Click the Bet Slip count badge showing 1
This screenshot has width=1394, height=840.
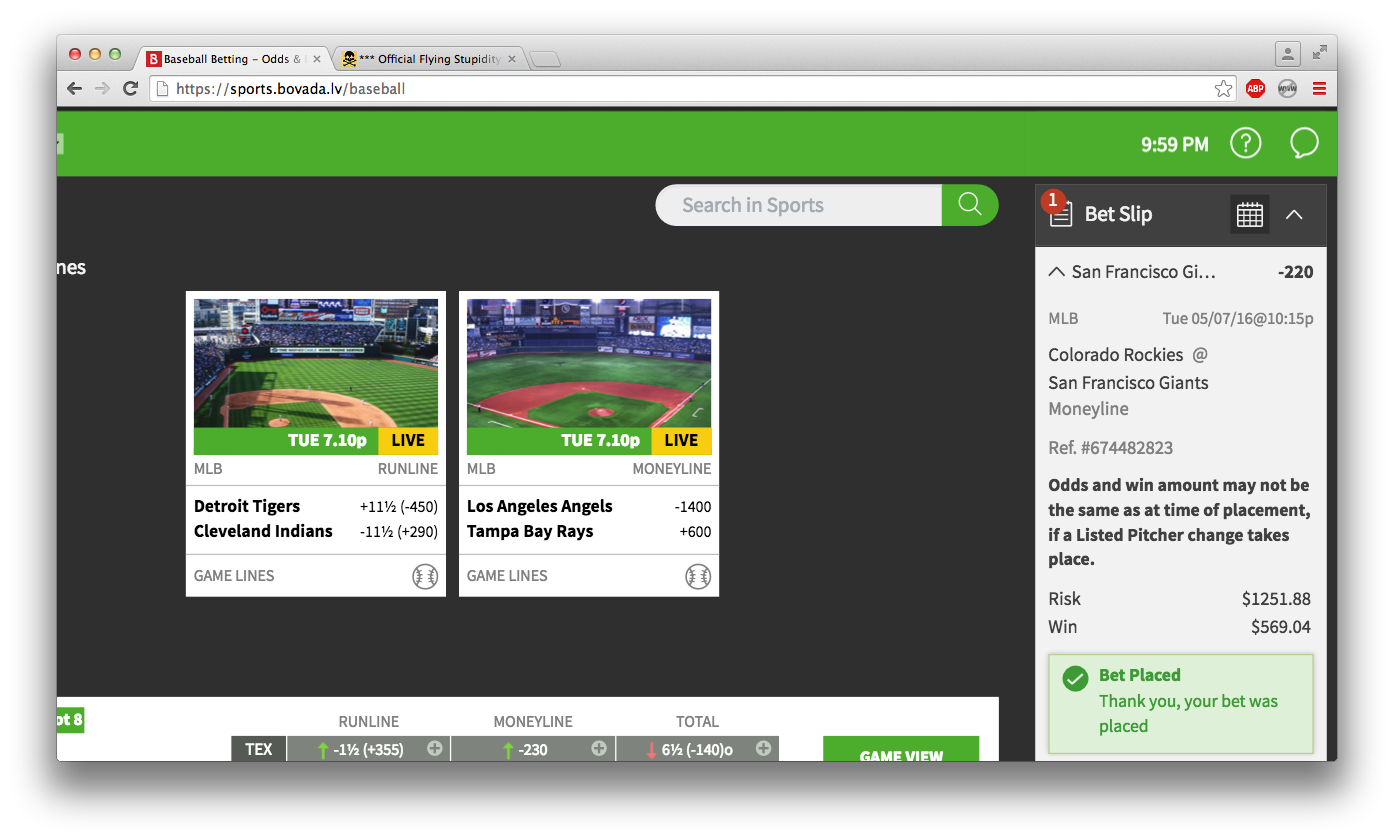point(1053,201)
